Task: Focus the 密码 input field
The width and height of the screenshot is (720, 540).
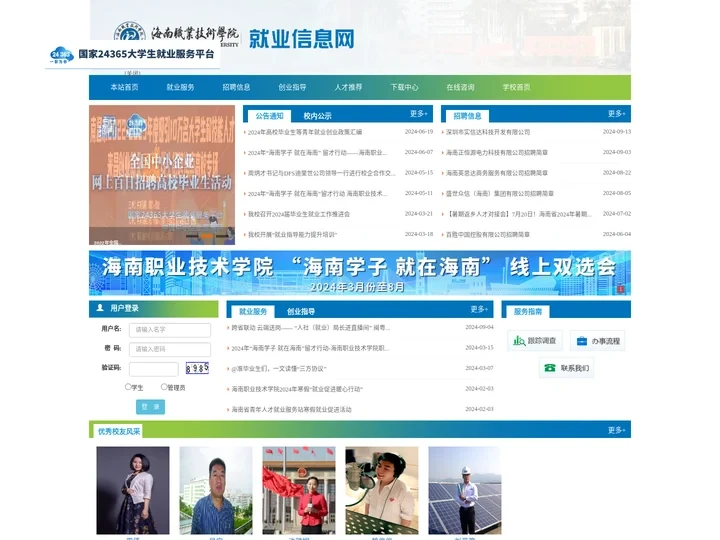Action: pyautogui.click(x=170, y=349)
